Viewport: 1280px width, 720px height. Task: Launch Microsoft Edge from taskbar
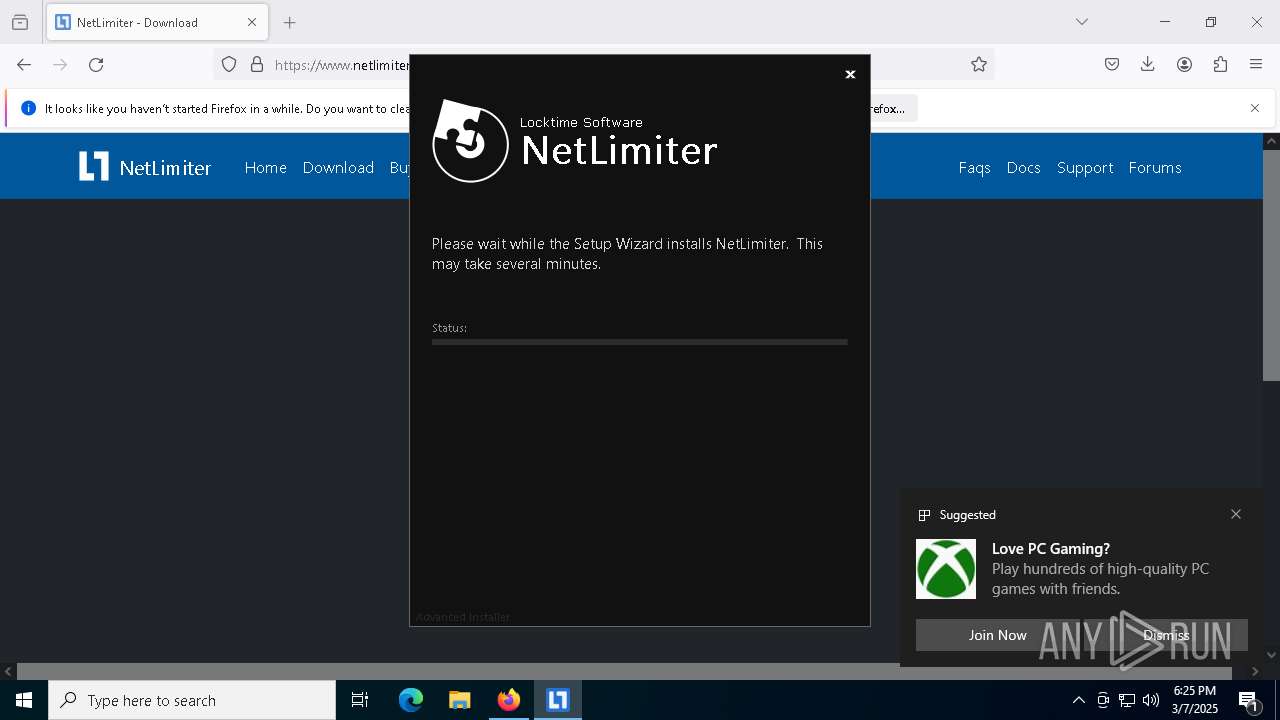click(411, 700)
